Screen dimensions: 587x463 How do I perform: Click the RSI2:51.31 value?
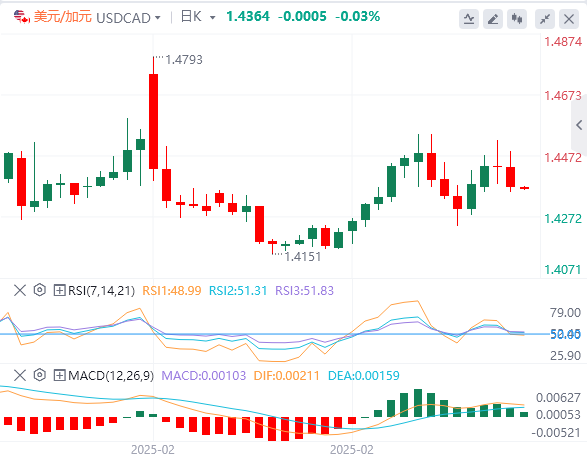pos(238,290)
